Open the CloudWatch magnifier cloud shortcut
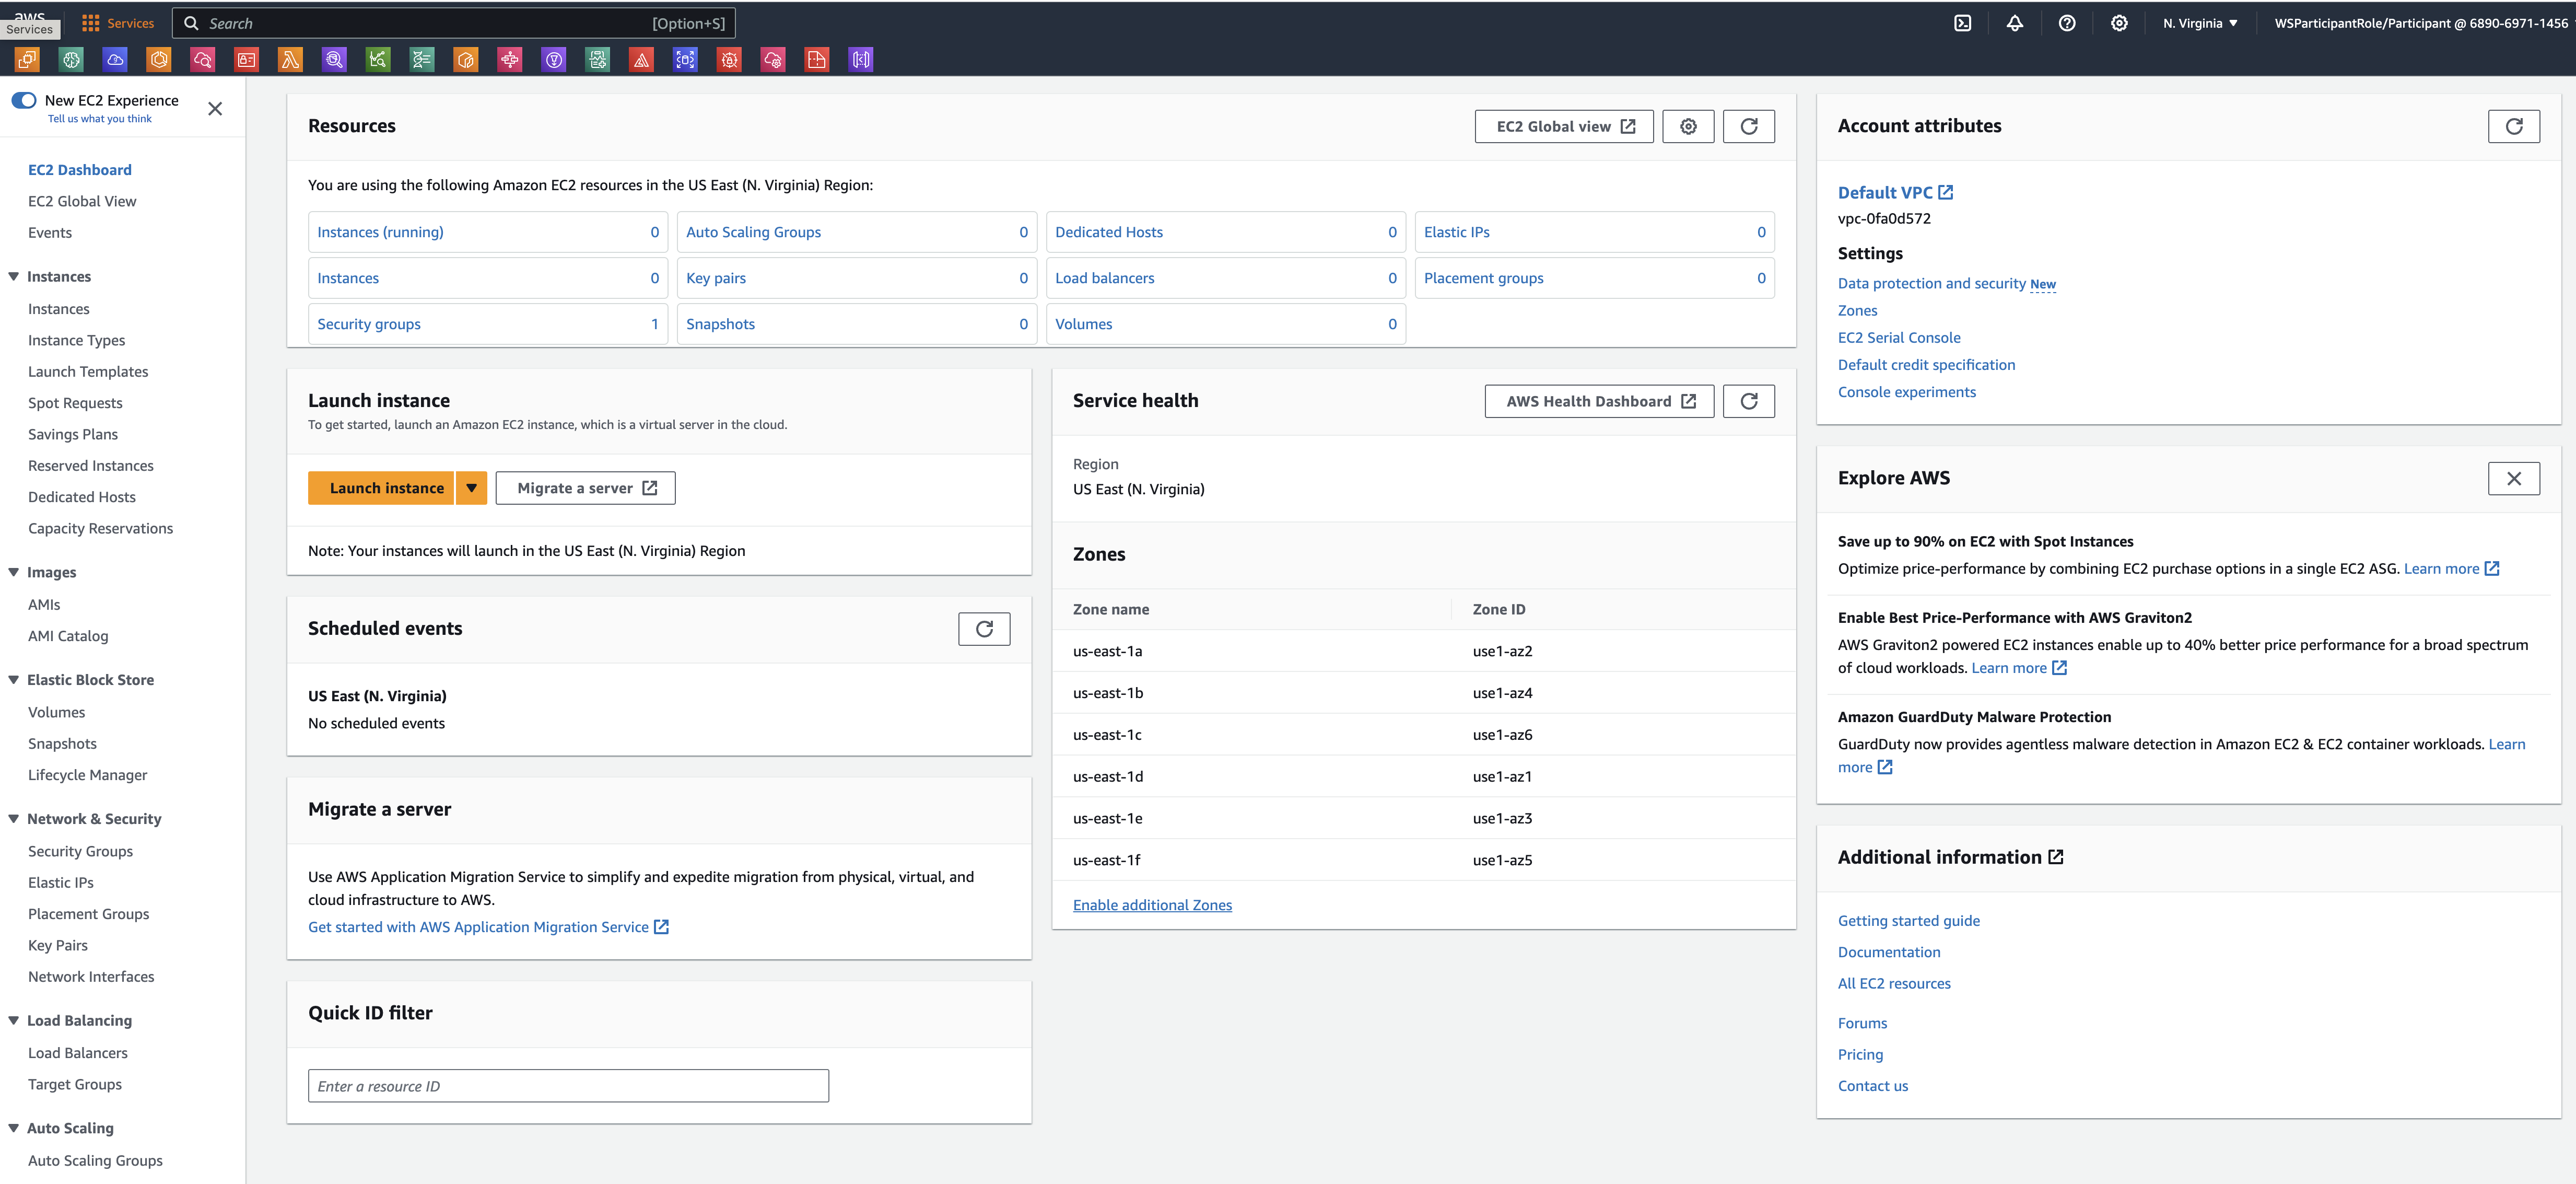 point(203,60)
